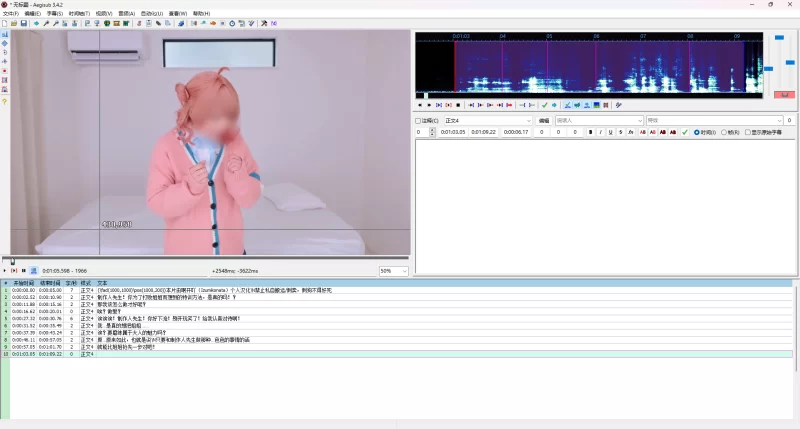This screenshot has width=800, height=429.
Task: Click the subtitle text edit box
Action: 606,206
